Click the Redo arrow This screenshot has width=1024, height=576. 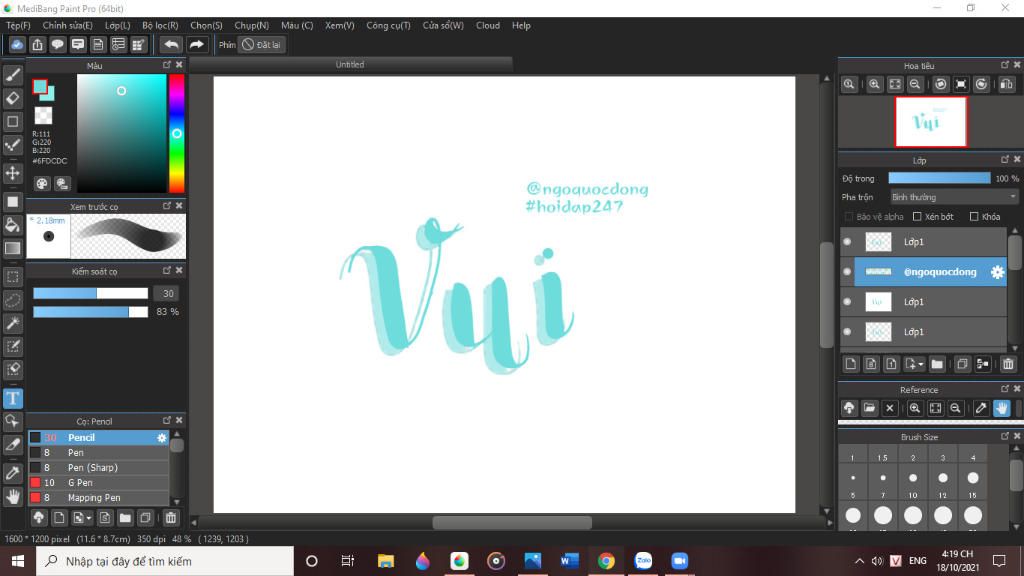coord(196,44)
